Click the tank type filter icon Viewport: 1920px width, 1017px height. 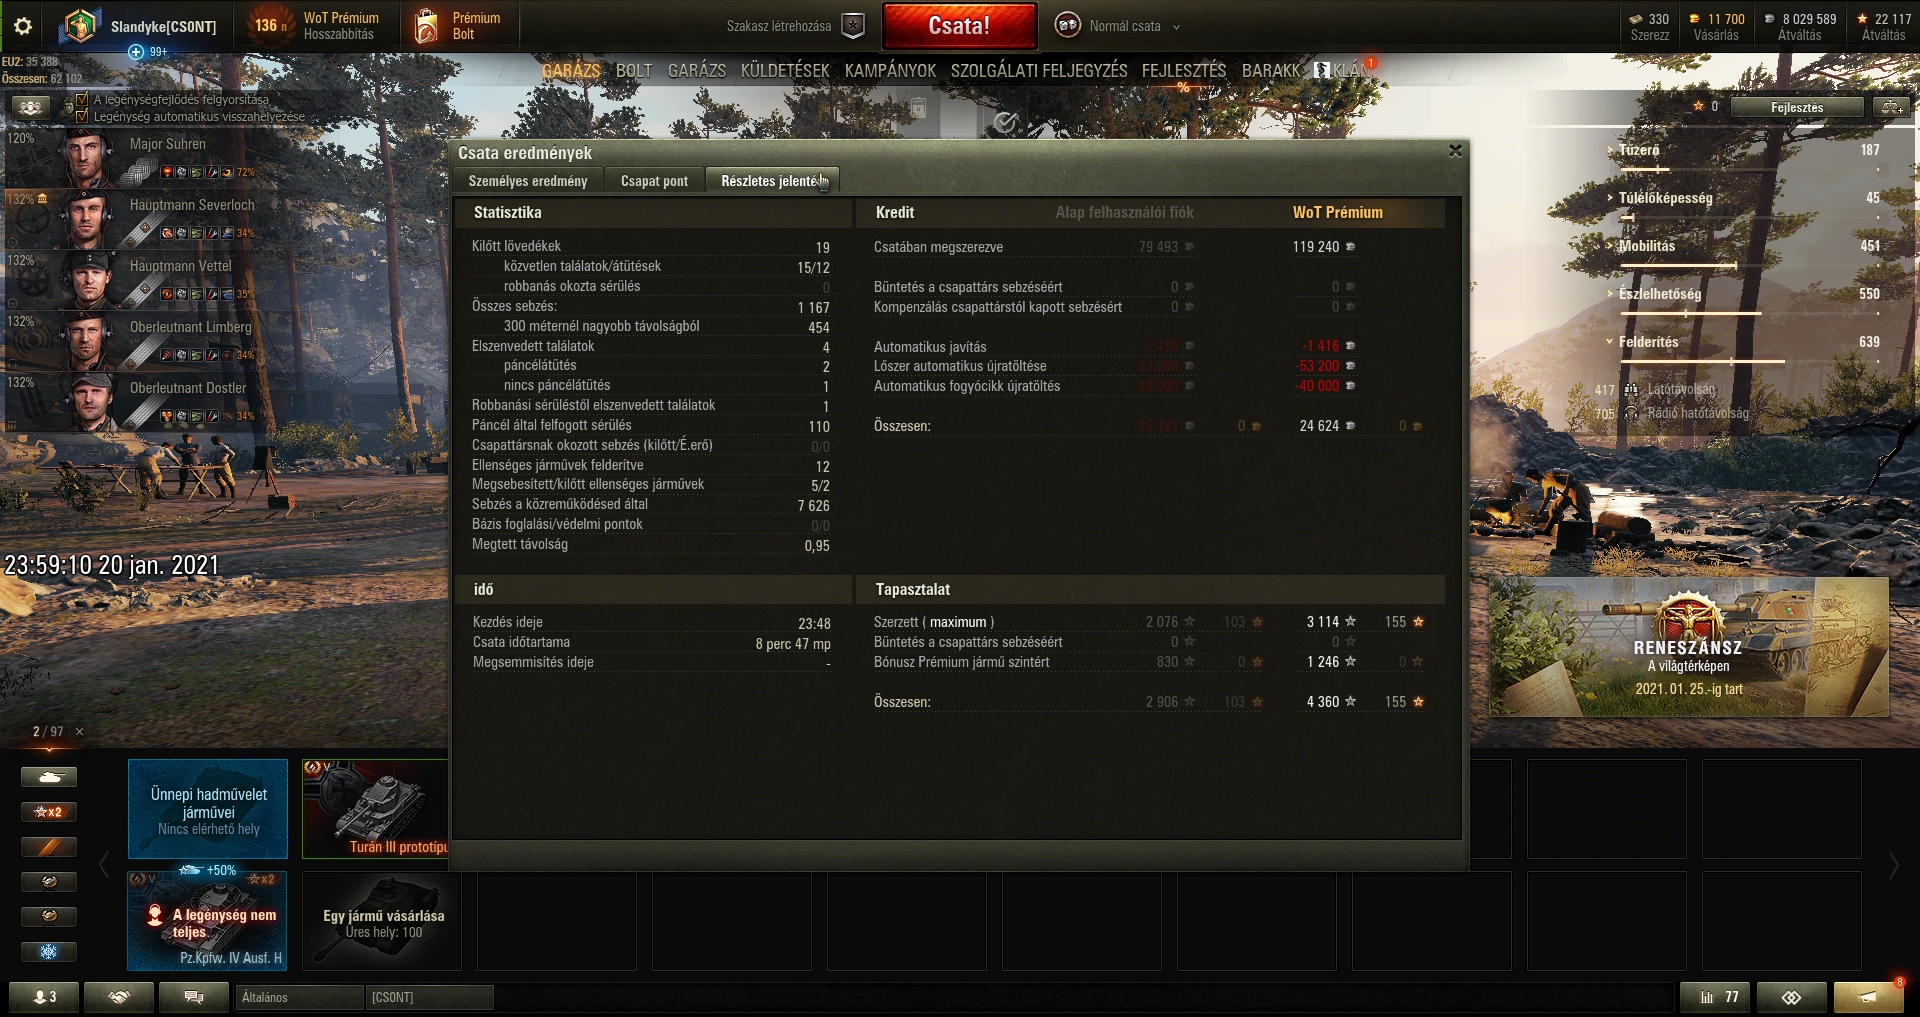click(48, 777)
